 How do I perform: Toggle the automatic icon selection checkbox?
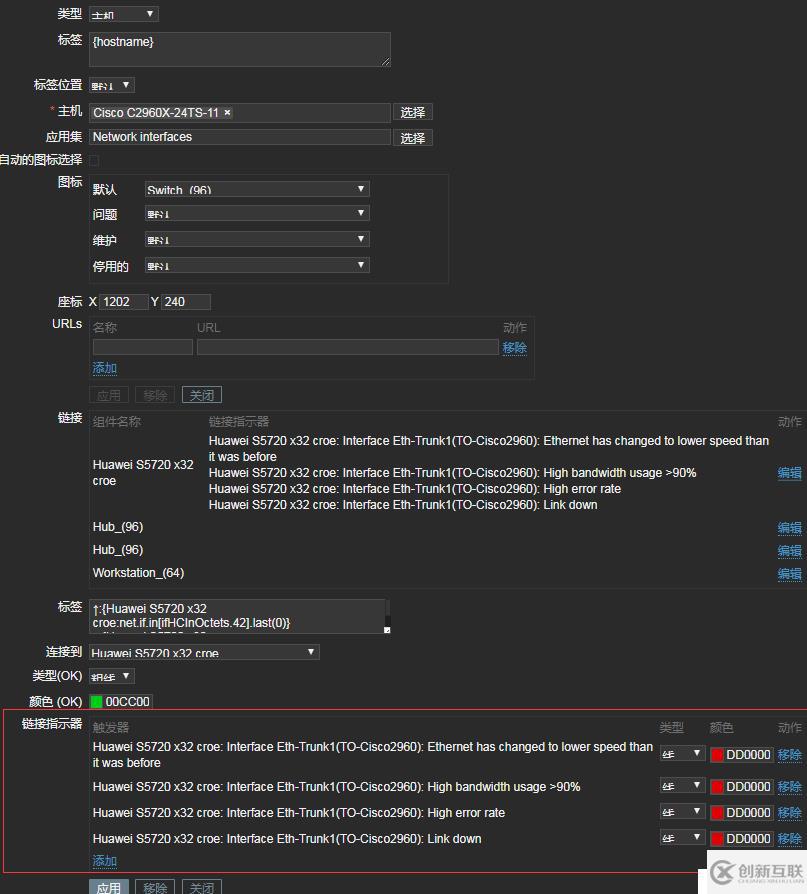click(x=94, y=160)
